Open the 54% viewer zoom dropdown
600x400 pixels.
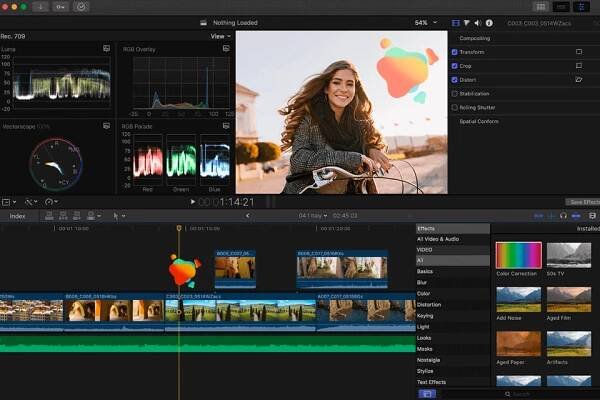coord(426,23)
